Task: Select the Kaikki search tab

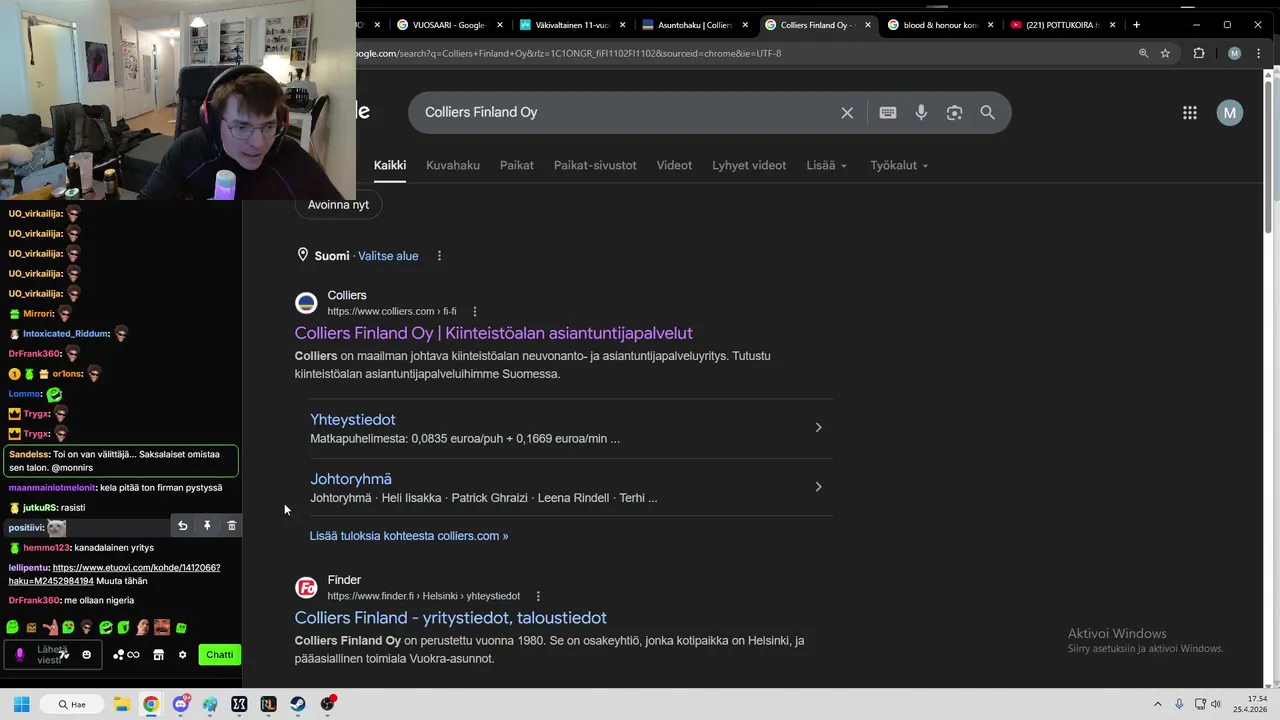Action: pyautogui.click(x=390, y=166)
